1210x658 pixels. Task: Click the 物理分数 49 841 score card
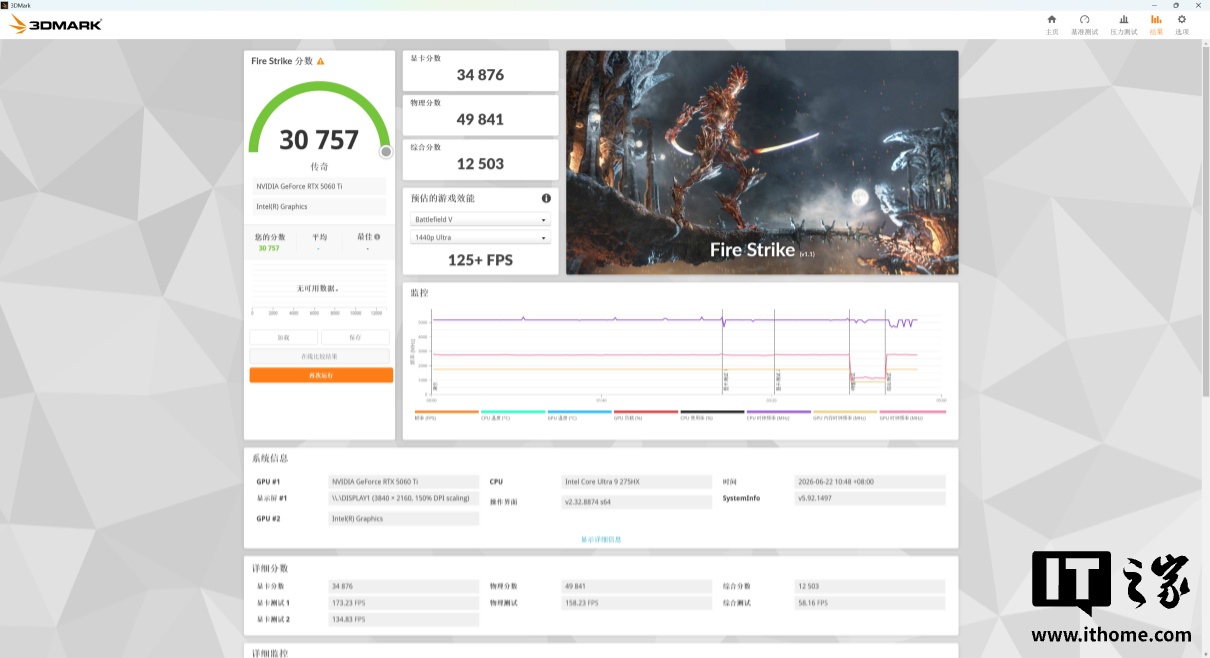(480, 114)
